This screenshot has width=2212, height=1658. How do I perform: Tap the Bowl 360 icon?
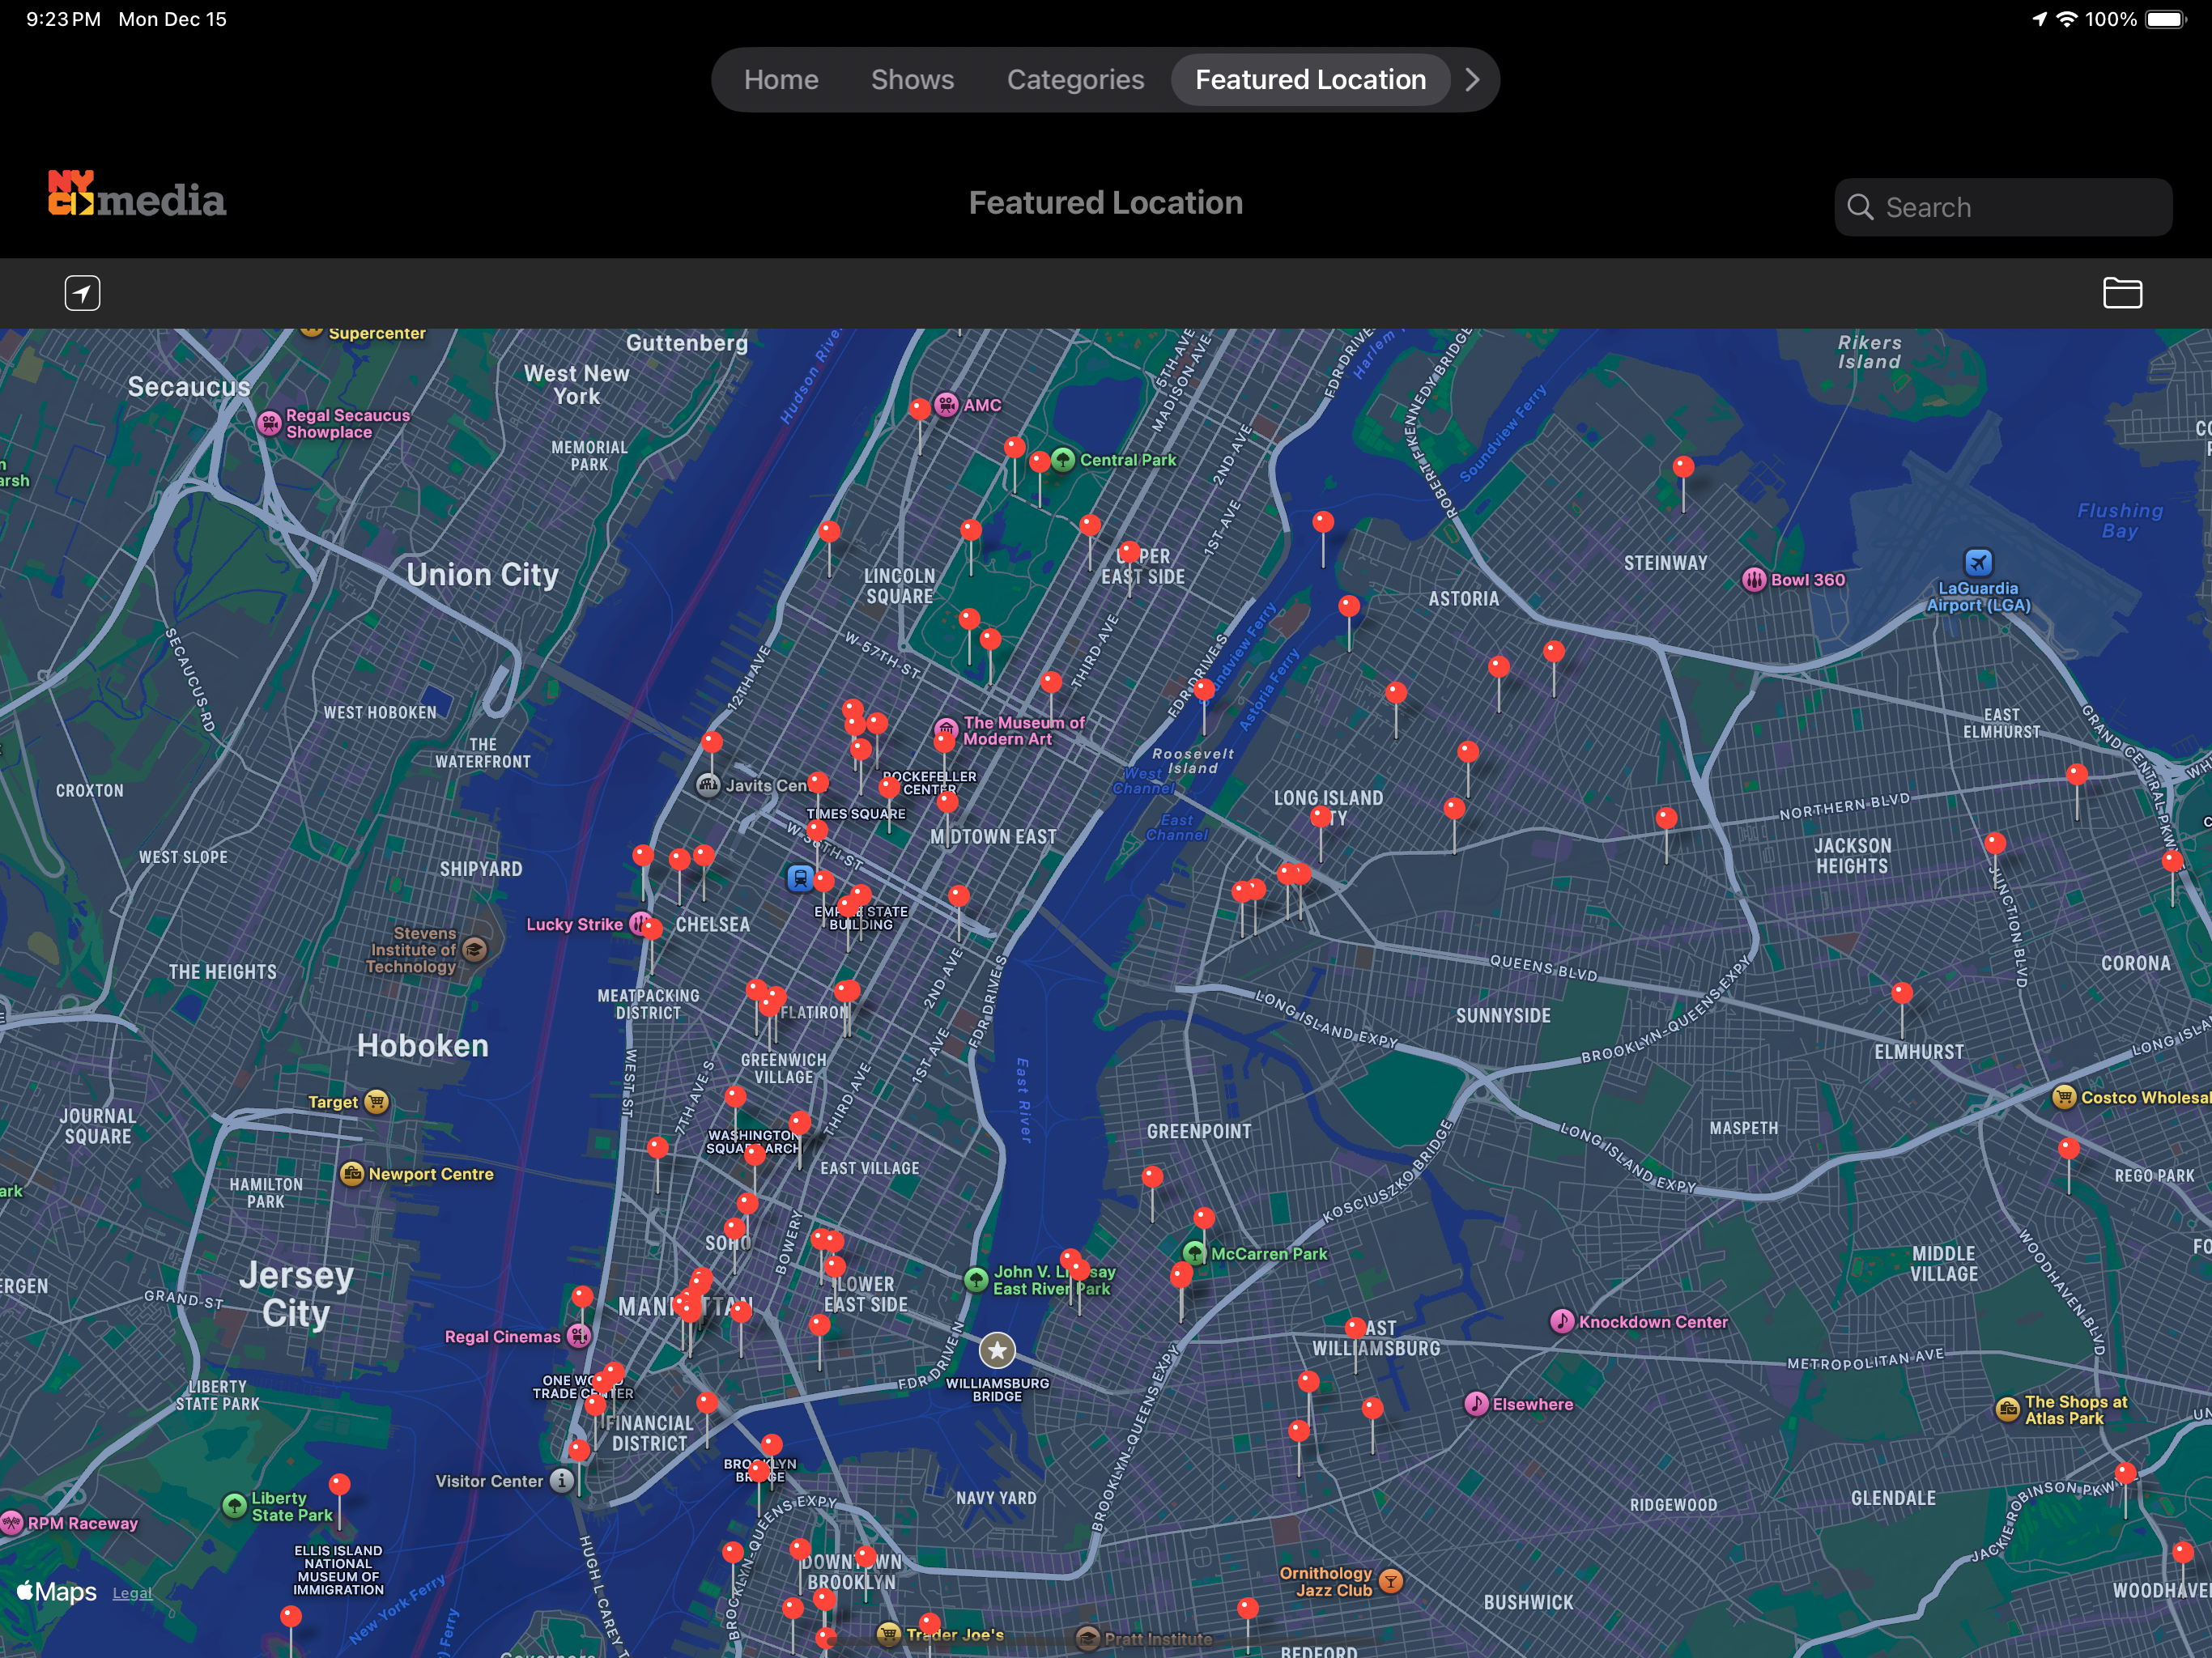pyautogui.click(x=1754, y=580)
